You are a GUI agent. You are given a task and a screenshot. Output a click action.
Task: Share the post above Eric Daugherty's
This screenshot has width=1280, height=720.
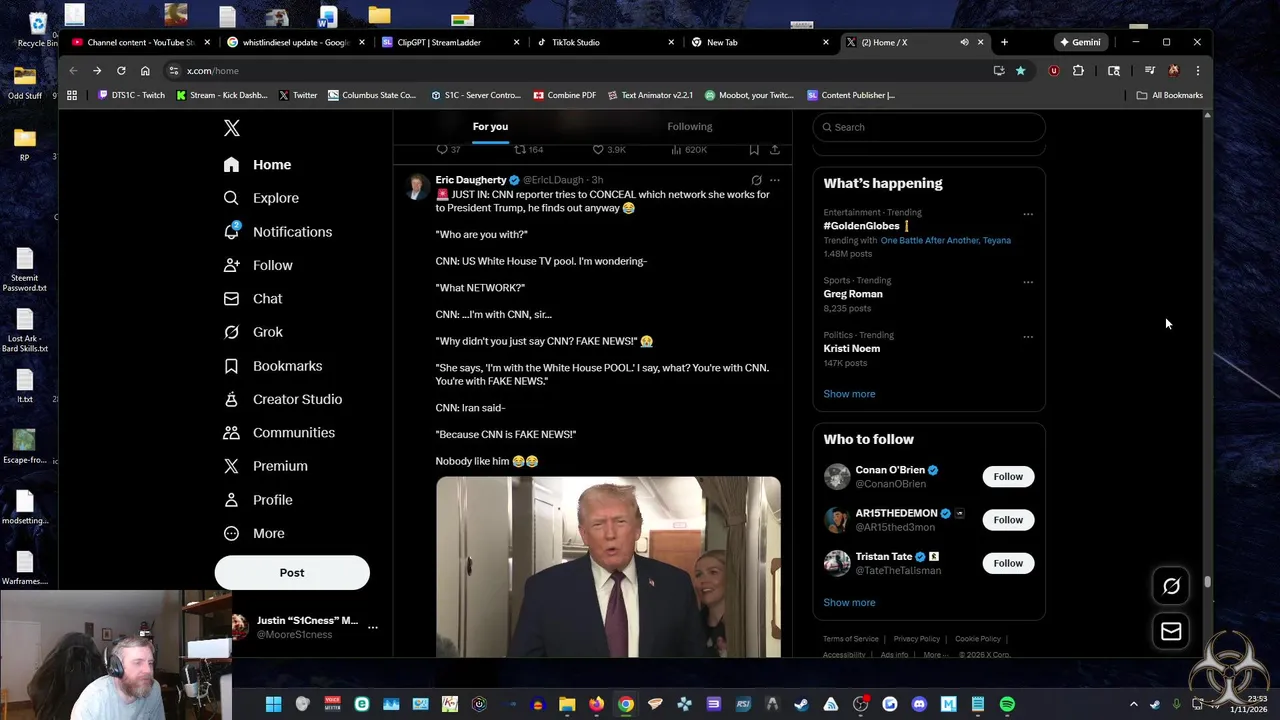[774, 149]
